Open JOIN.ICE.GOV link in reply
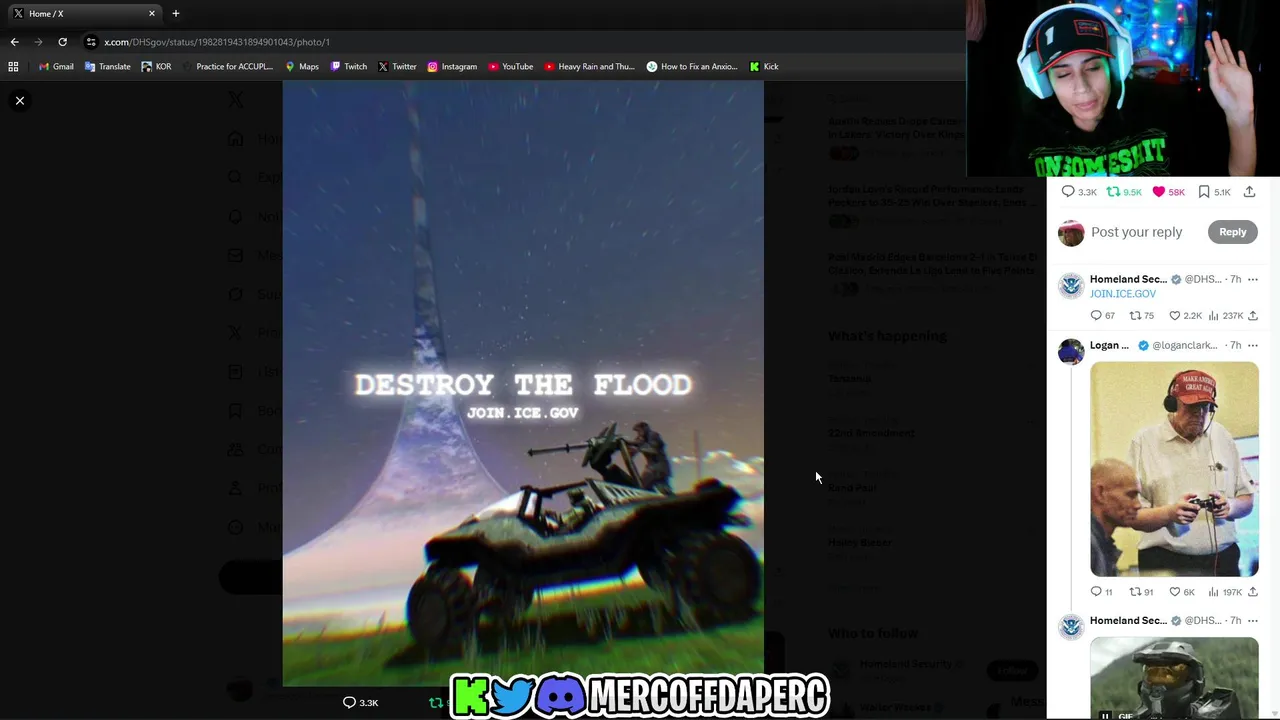 1122,294
